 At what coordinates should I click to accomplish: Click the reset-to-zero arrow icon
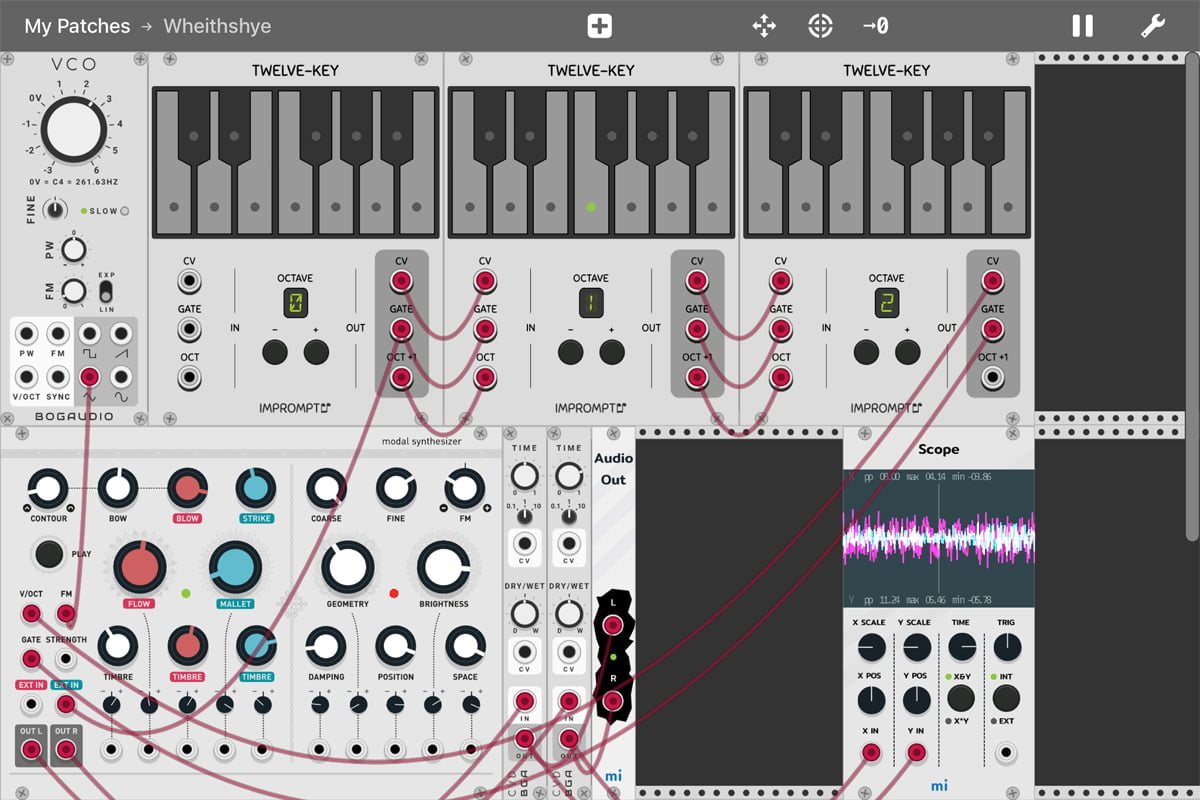[x=875, y=26]
